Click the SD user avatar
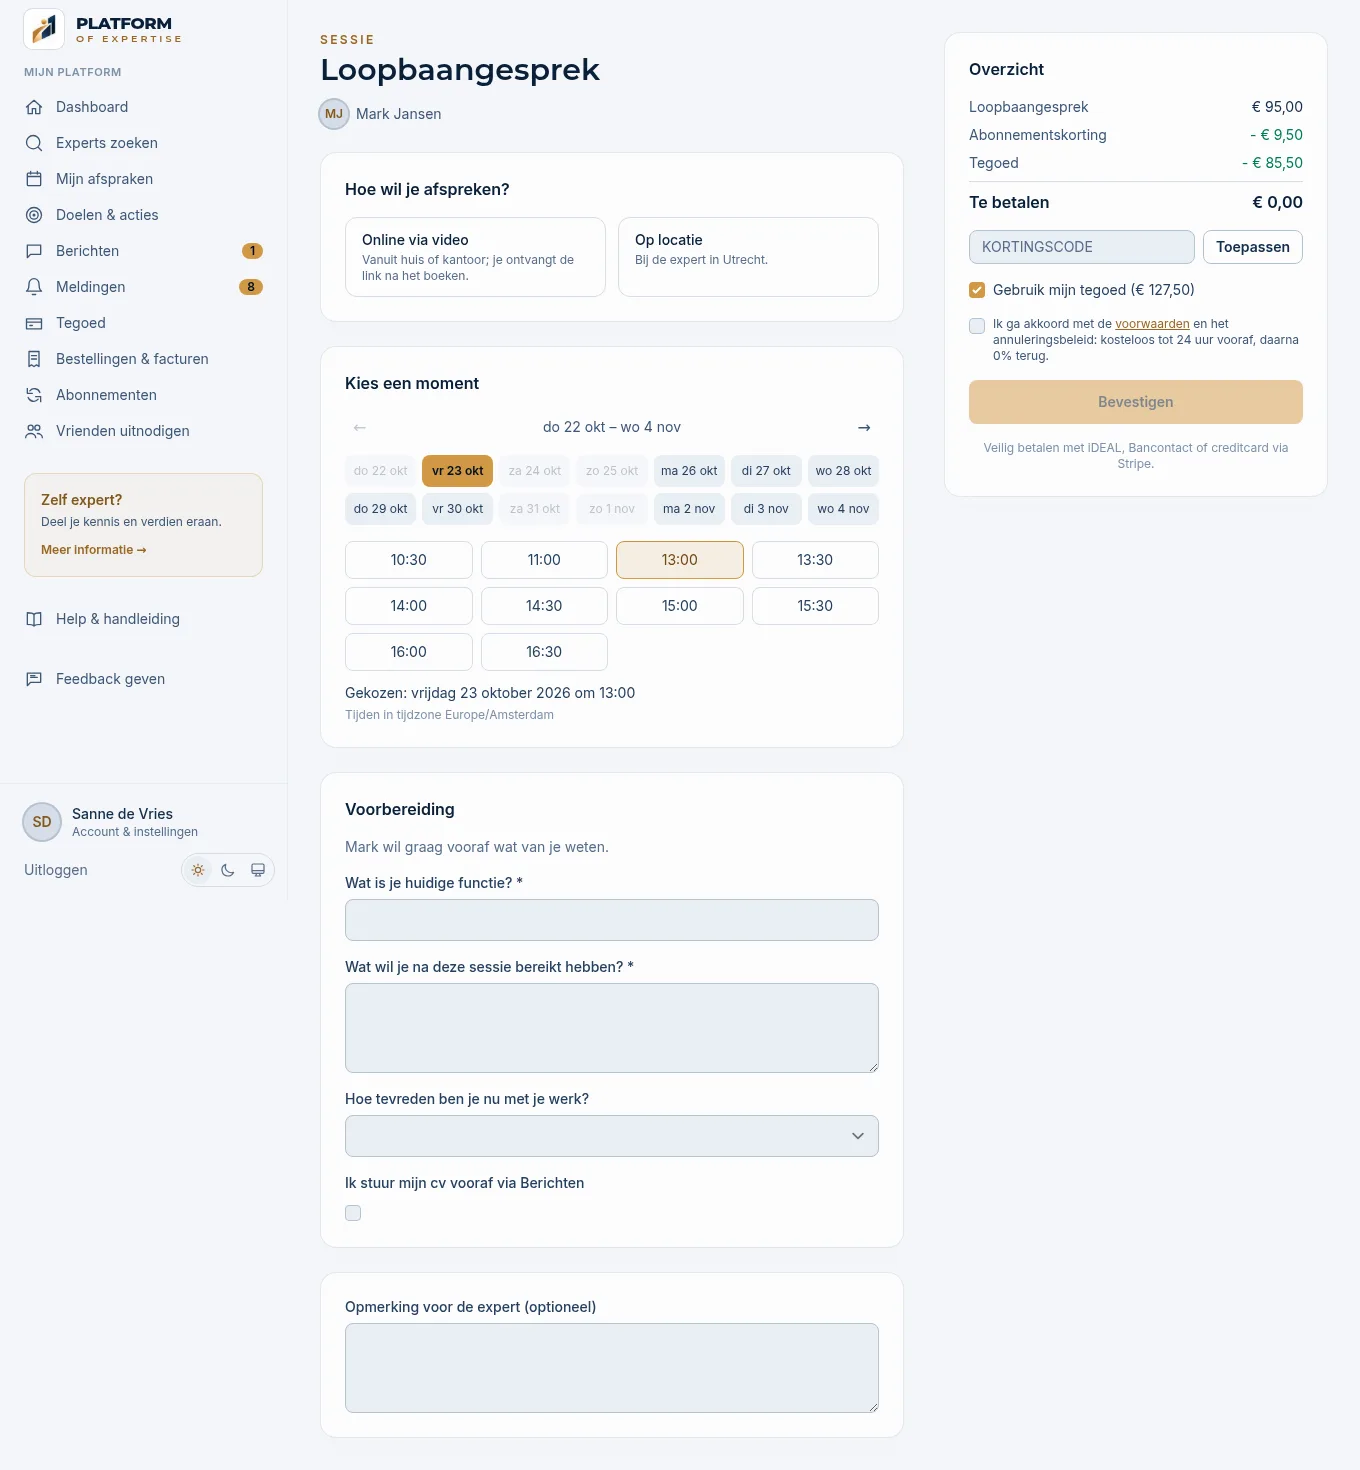The width and height of the screenshot is (1360, 1470). [42, 822]
